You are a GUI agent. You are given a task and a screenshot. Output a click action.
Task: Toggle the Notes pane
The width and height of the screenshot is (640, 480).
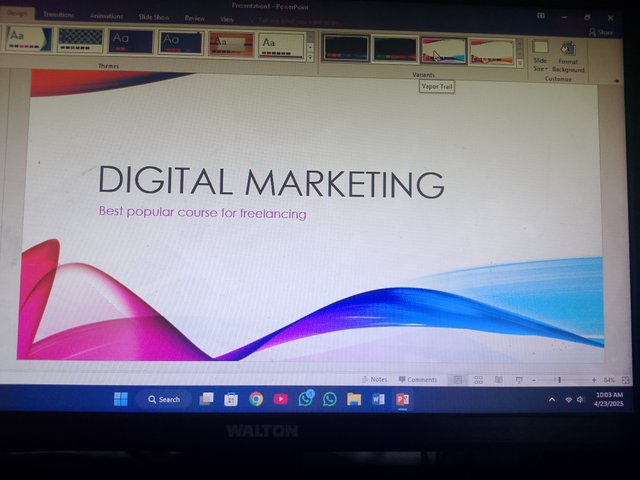(x=374, y=379)
